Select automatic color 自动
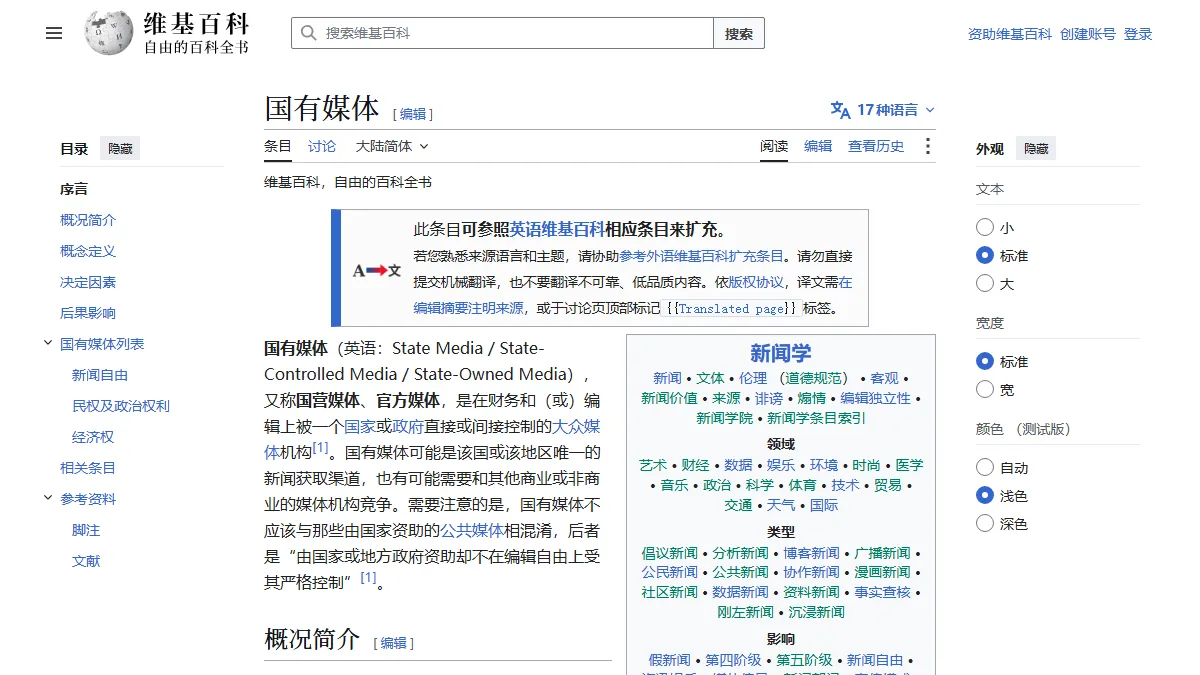 click(x=985, y=467)
